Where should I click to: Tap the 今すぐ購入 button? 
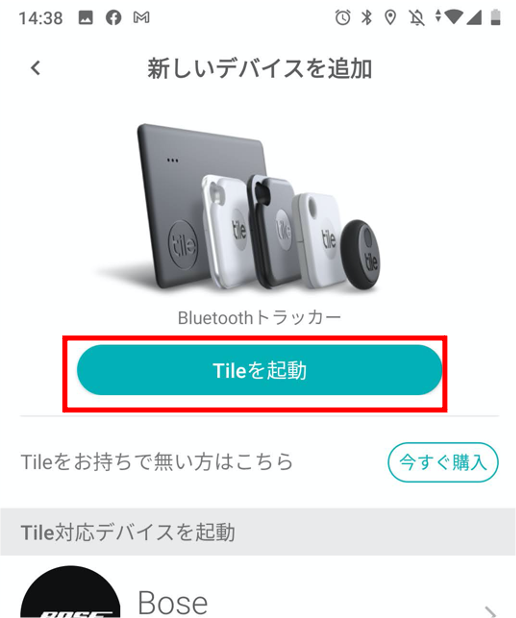click(443, 462)
